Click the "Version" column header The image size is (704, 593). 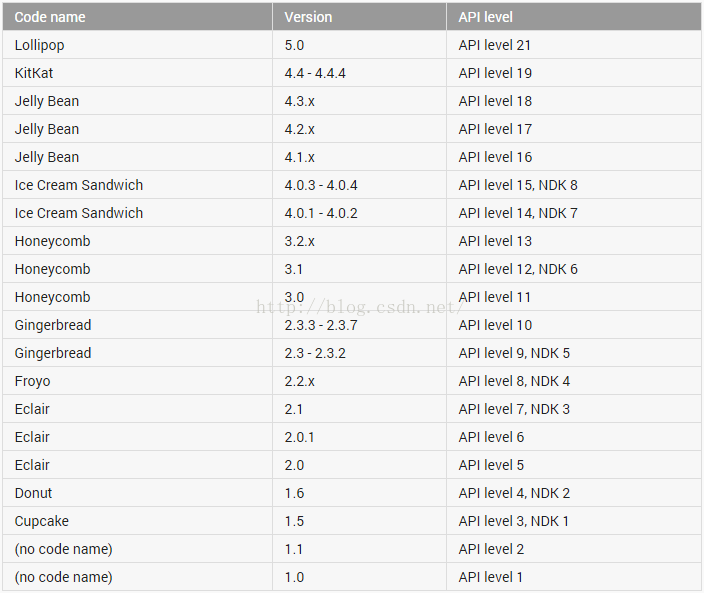click(308, 17)
